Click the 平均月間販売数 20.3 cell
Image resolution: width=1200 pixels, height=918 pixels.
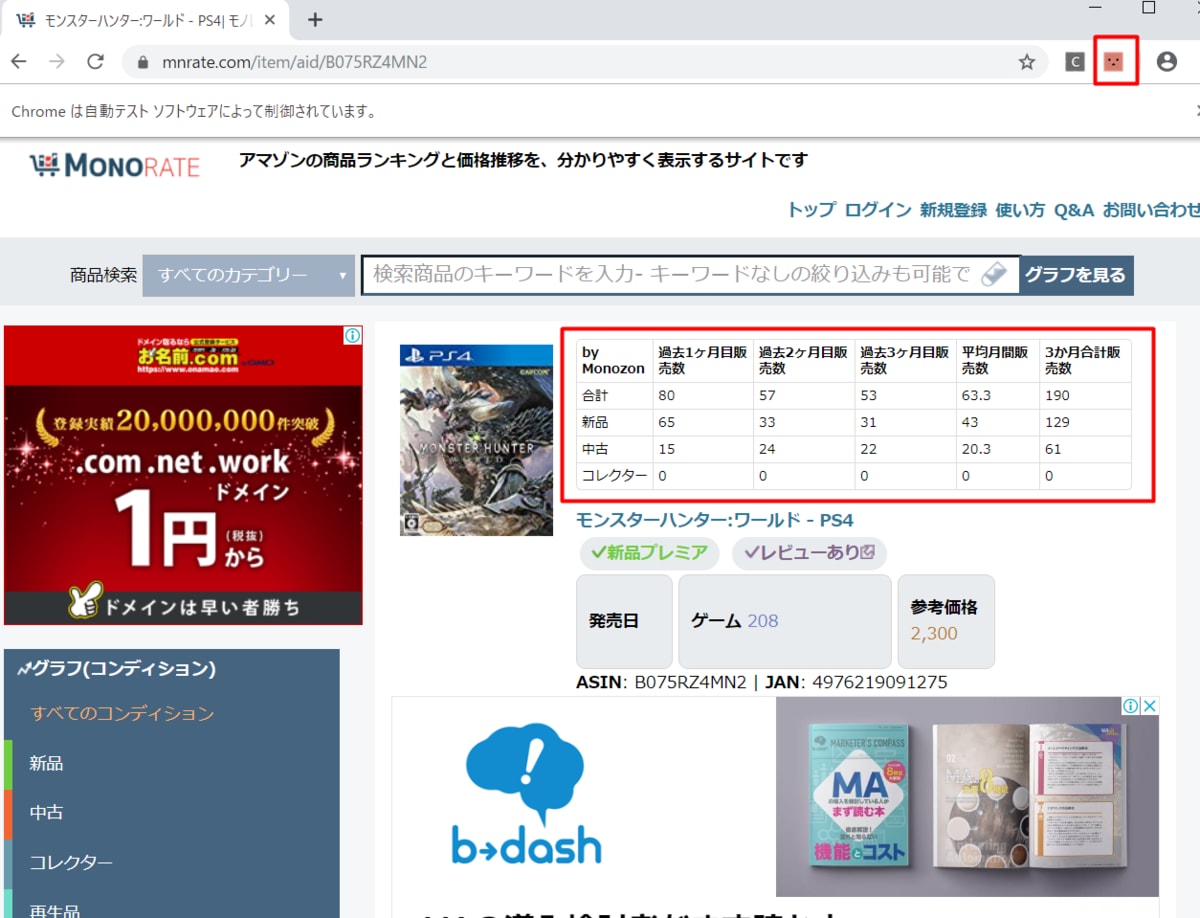click(x=998, y=449)
